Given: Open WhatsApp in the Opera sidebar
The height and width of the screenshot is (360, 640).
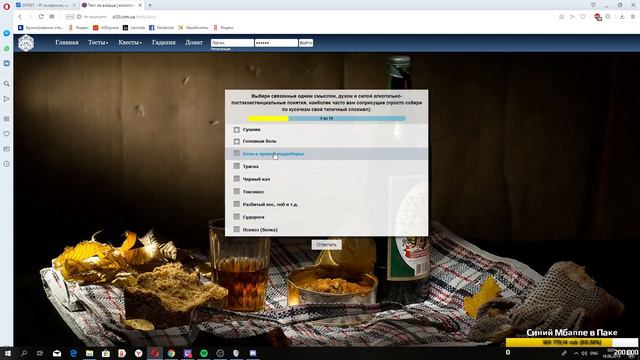Looking at the screenshot, I should click(x=7, y=49).
